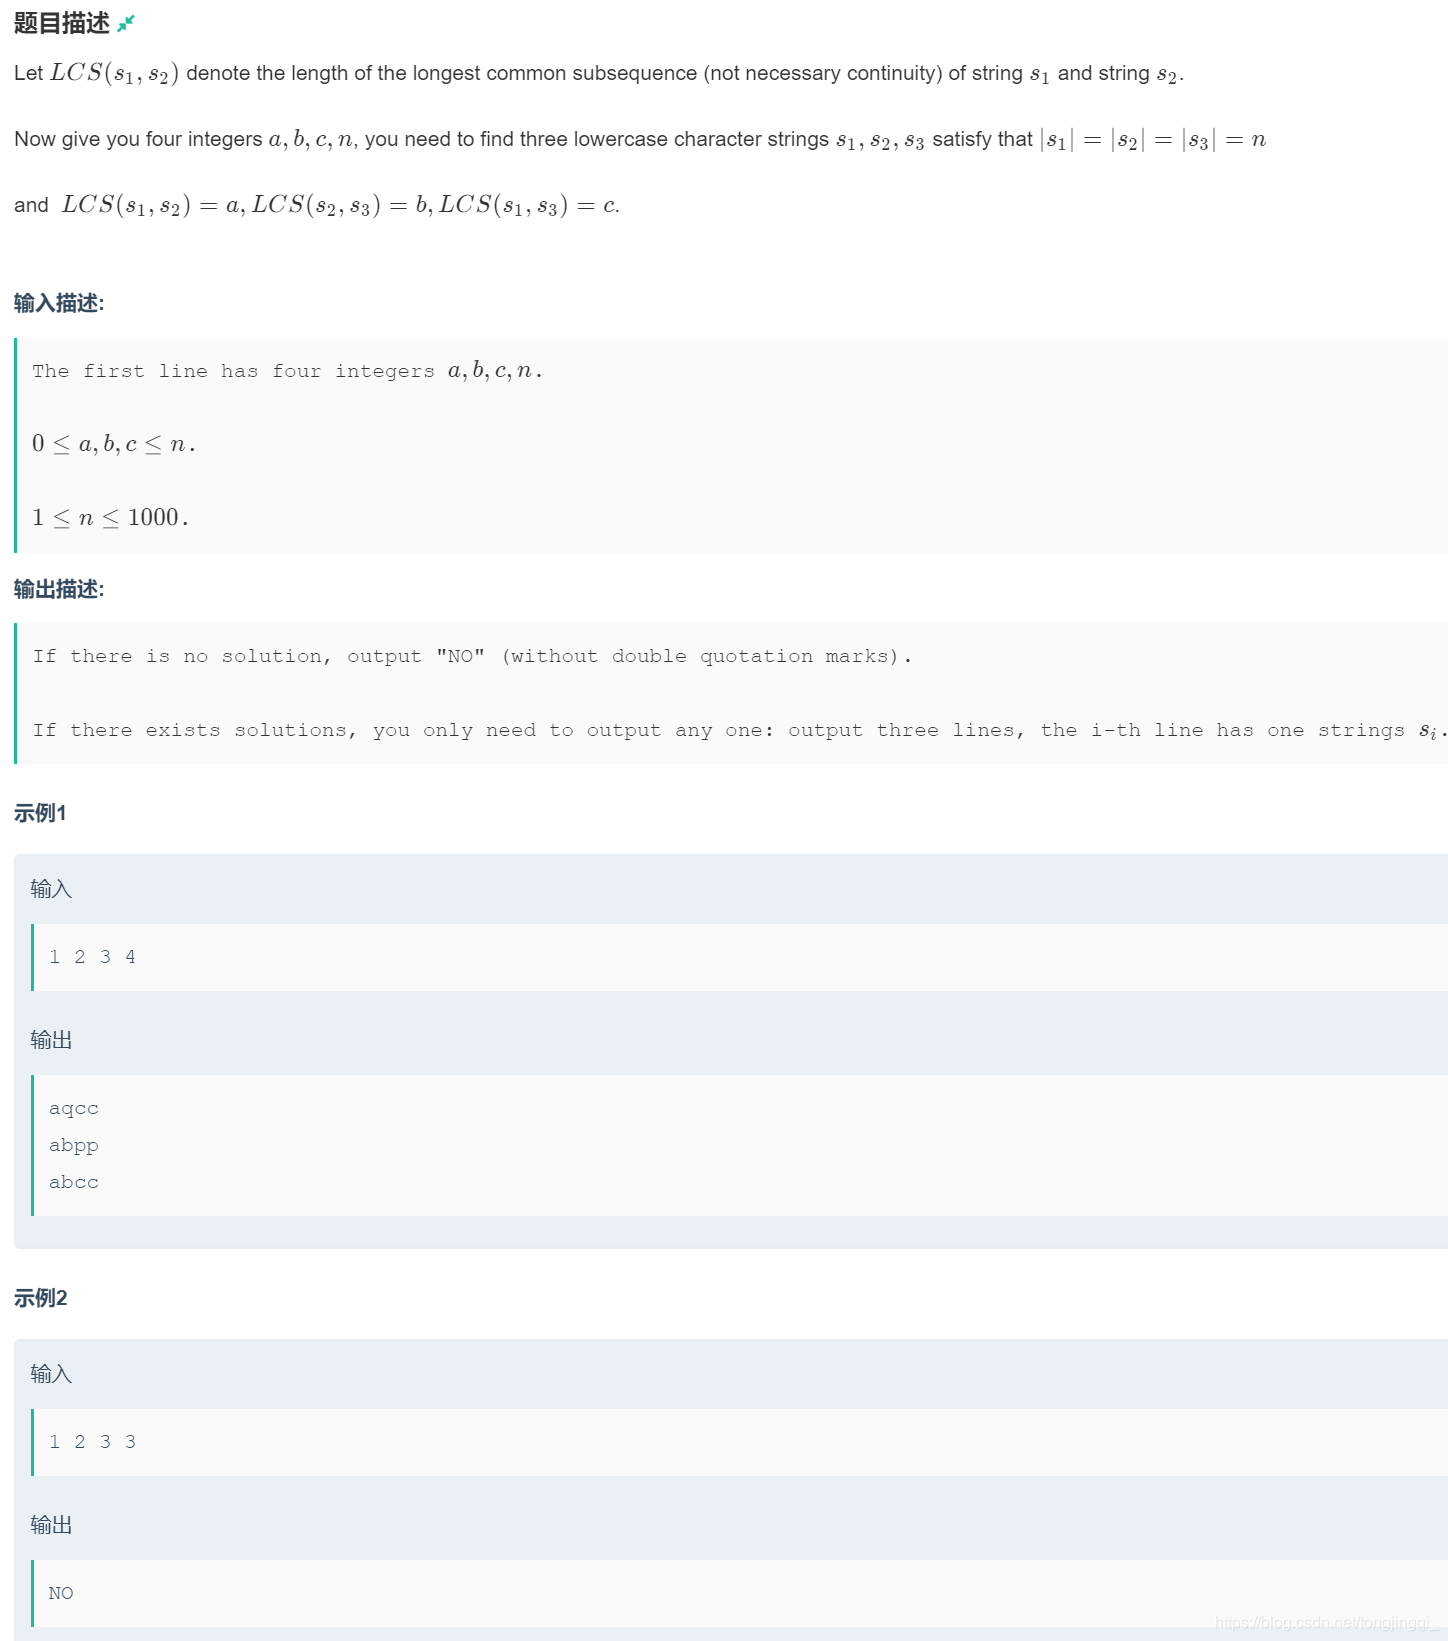Click the sentence starting 'Let LCS(s1,s2) denote'
The width and height of the screenshot is (1448, 1641).
(599, 73)
